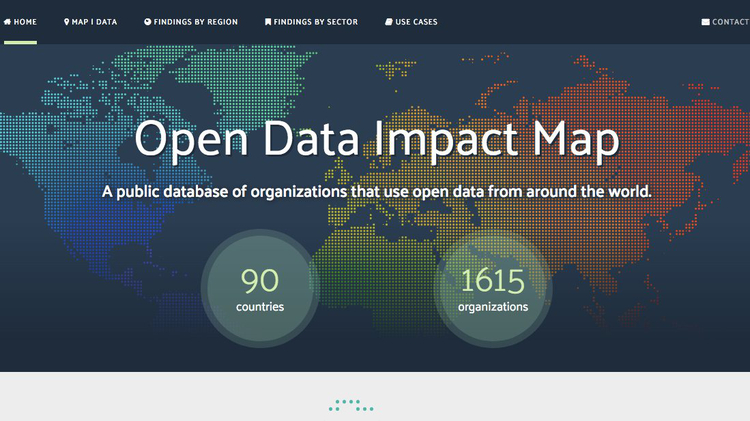Click the 'A public database of organizations' tagline
The image size is (750, 421).
pos(377,192)
